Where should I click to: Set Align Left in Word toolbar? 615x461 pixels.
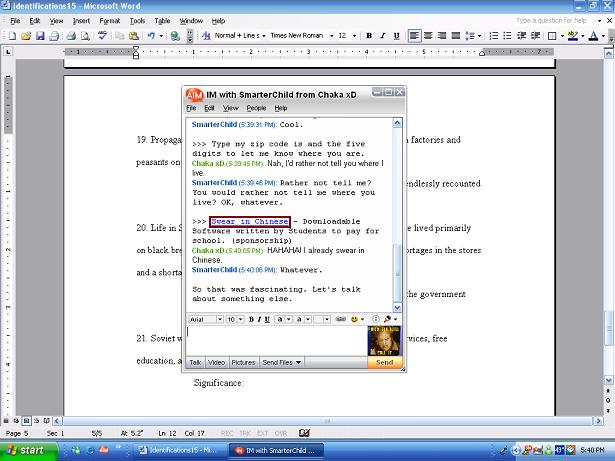(x=414, y=36)
